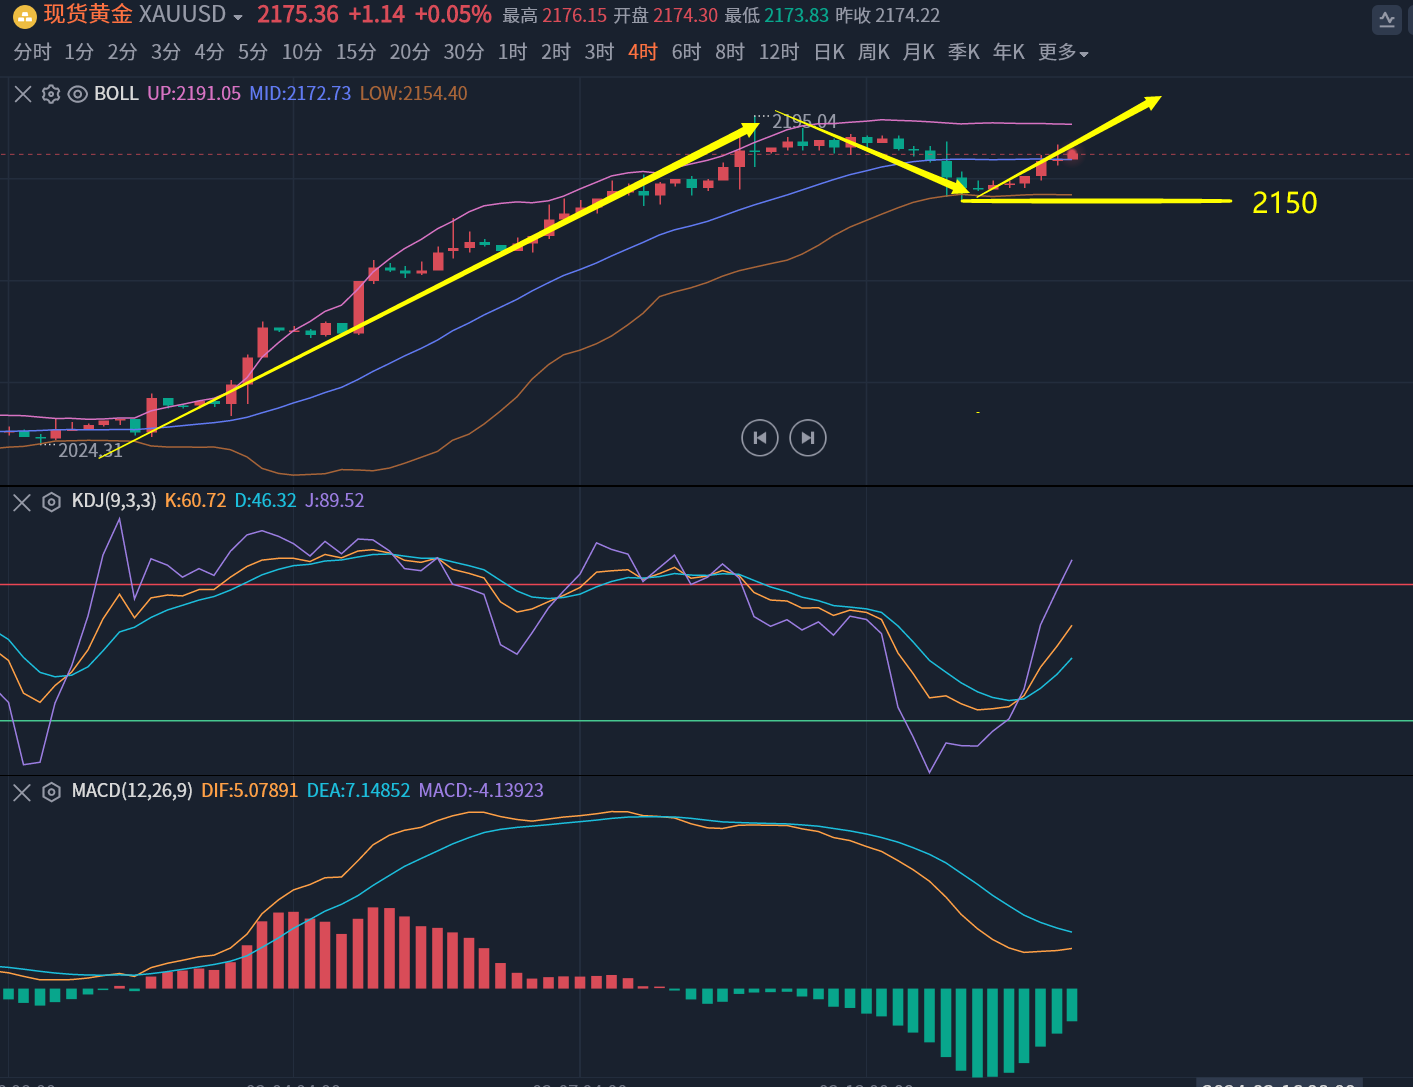Viewport: 1413px width, 1087px height.
Task: Click the gold coin symbol icon
Action: pyautogui.click(x=24, y=16)
